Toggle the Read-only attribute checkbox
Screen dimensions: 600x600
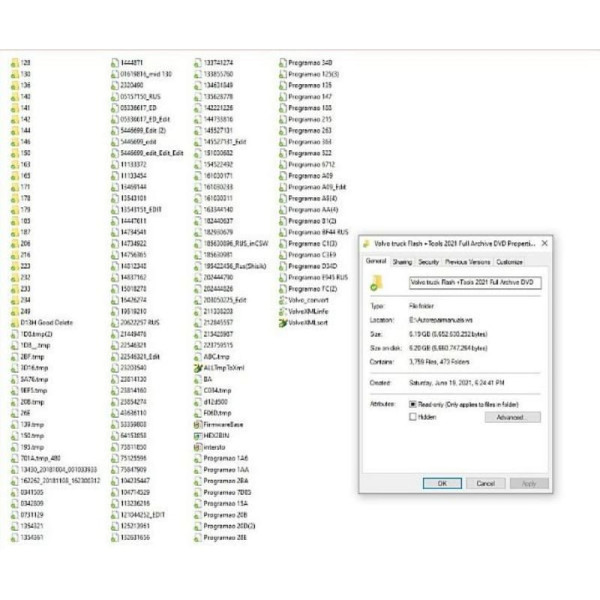pyautogui.click(x=413, y=404)
